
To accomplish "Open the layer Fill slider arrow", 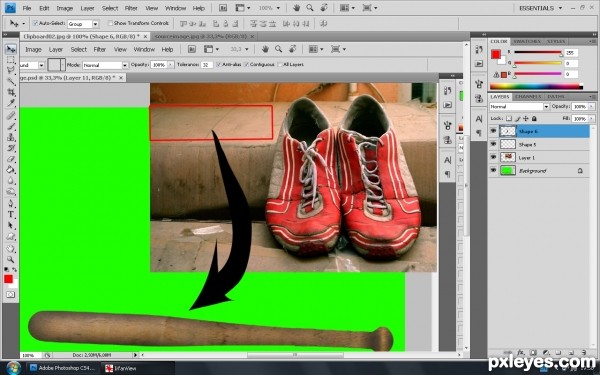I will click(x=592, y=119).
